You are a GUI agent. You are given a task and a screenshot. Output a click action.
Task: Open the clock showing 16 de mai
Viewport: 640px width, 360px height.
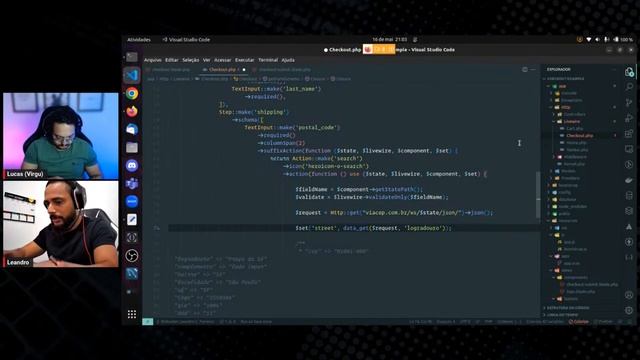coord(389,40)
